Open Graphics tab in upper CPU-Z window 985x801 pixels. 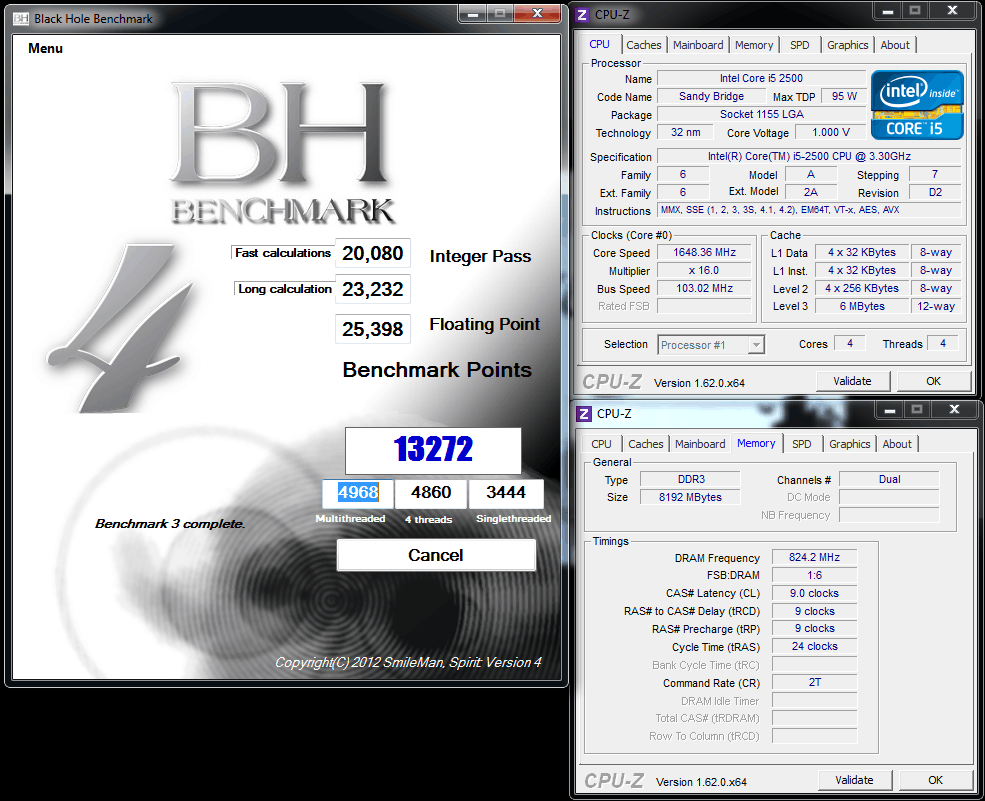pyautogui.click(x=847, y=45)
